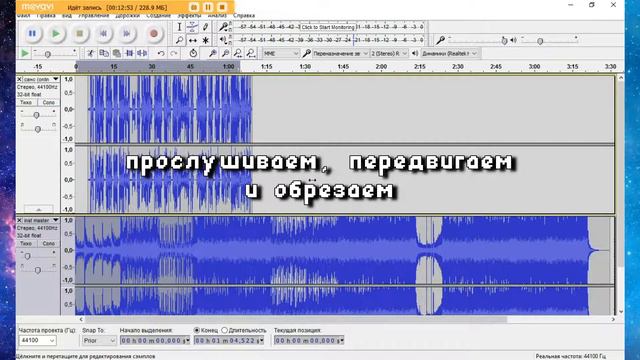Viewport: 640px width, 360px height.
Task: Click Movavi recorder screenshot camera button
Action: [194, 7]
